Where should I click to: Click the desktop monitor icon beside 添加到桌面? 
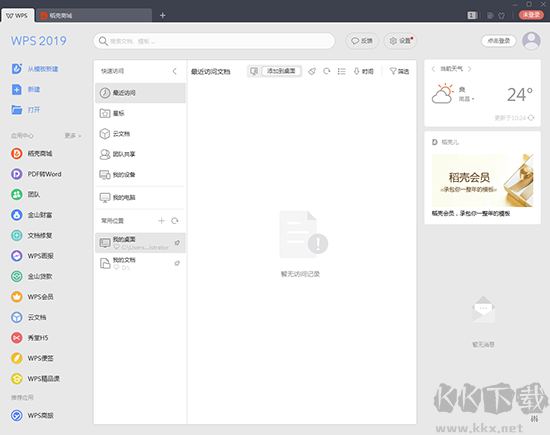pos(254,71)
